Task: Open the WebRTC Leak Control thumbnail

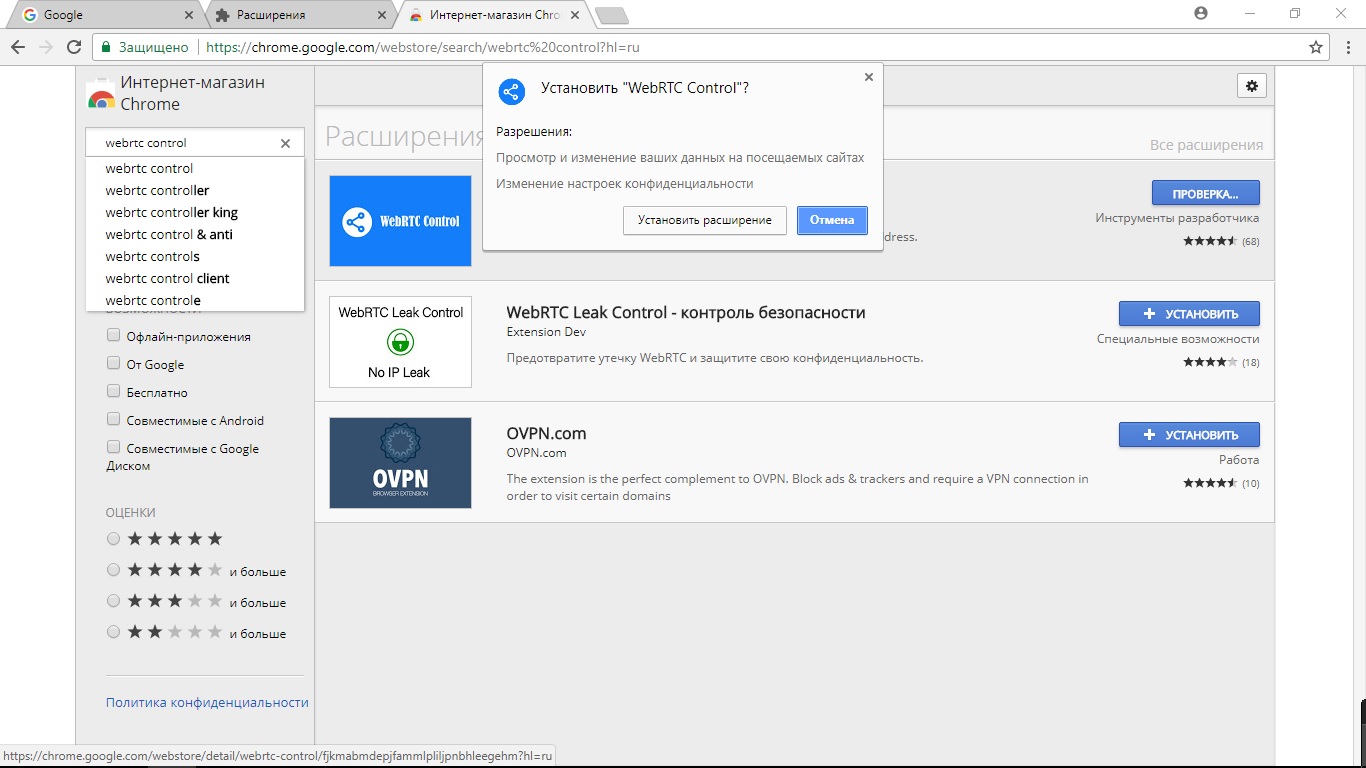Action: [x=400, y=342]
